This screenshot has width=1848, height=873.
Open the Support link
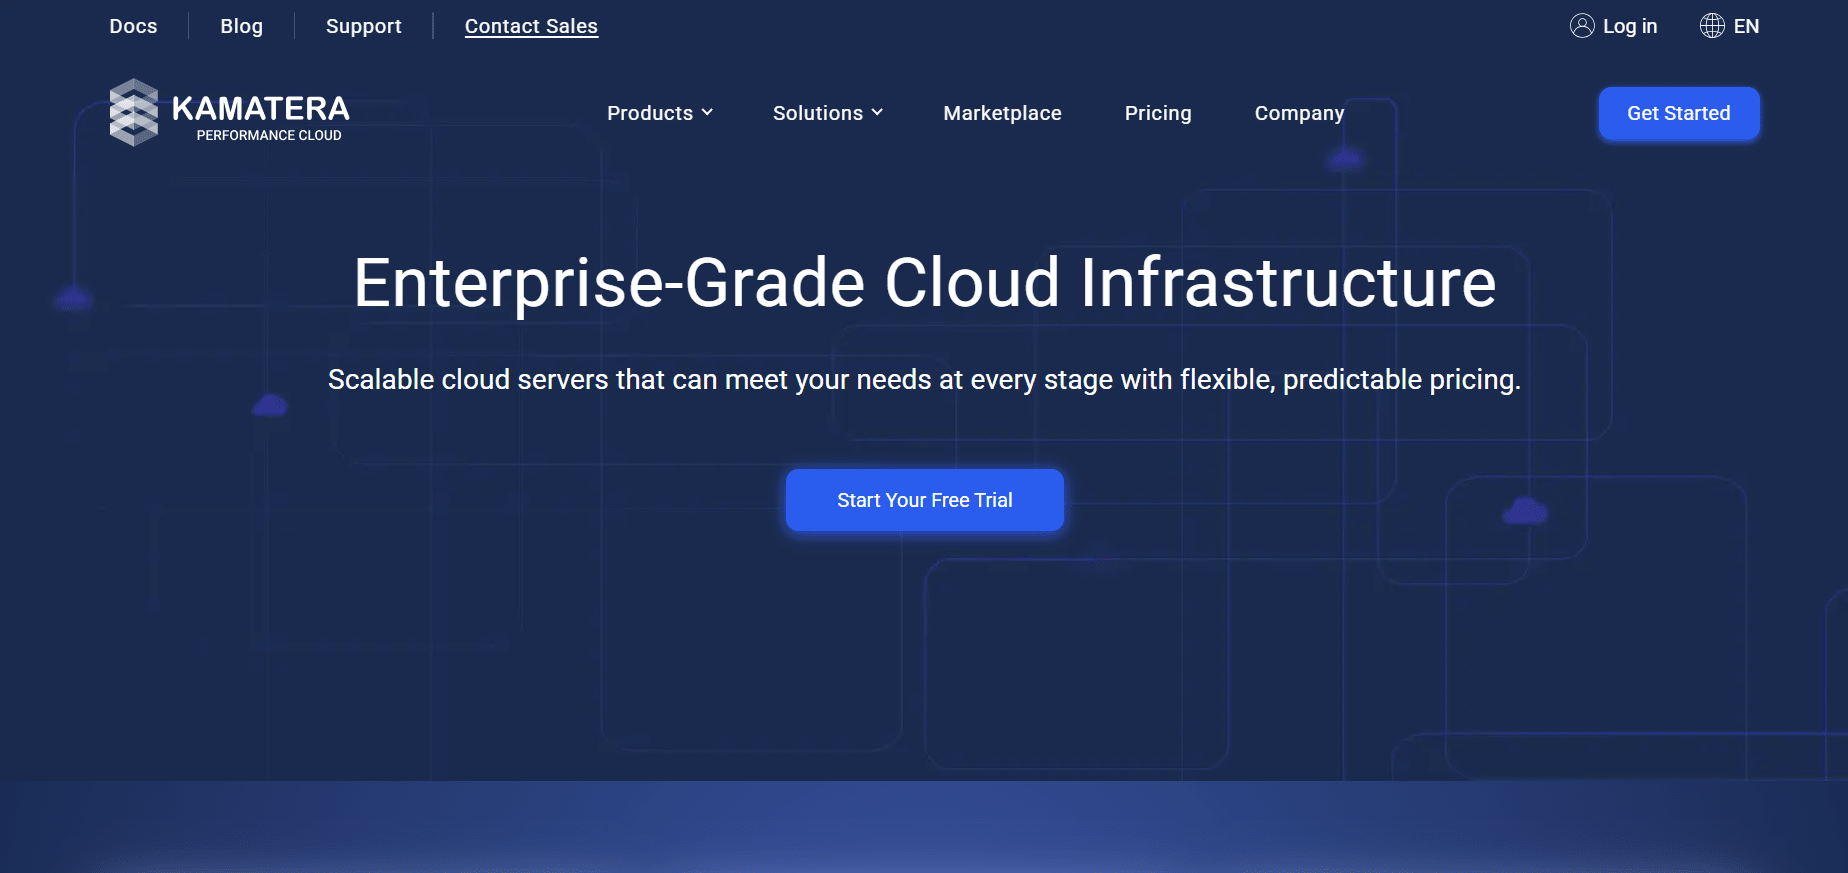[x=363, y=27]
